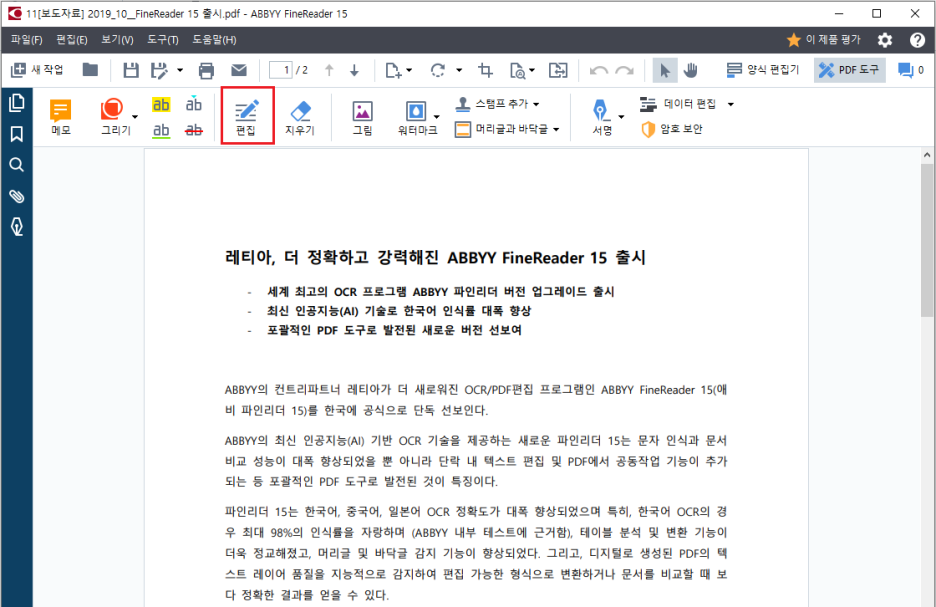Select the Eraser (지우기) tool
Image resolution: width=936 pixels, height=607 pixels.
tap(300, 118)
